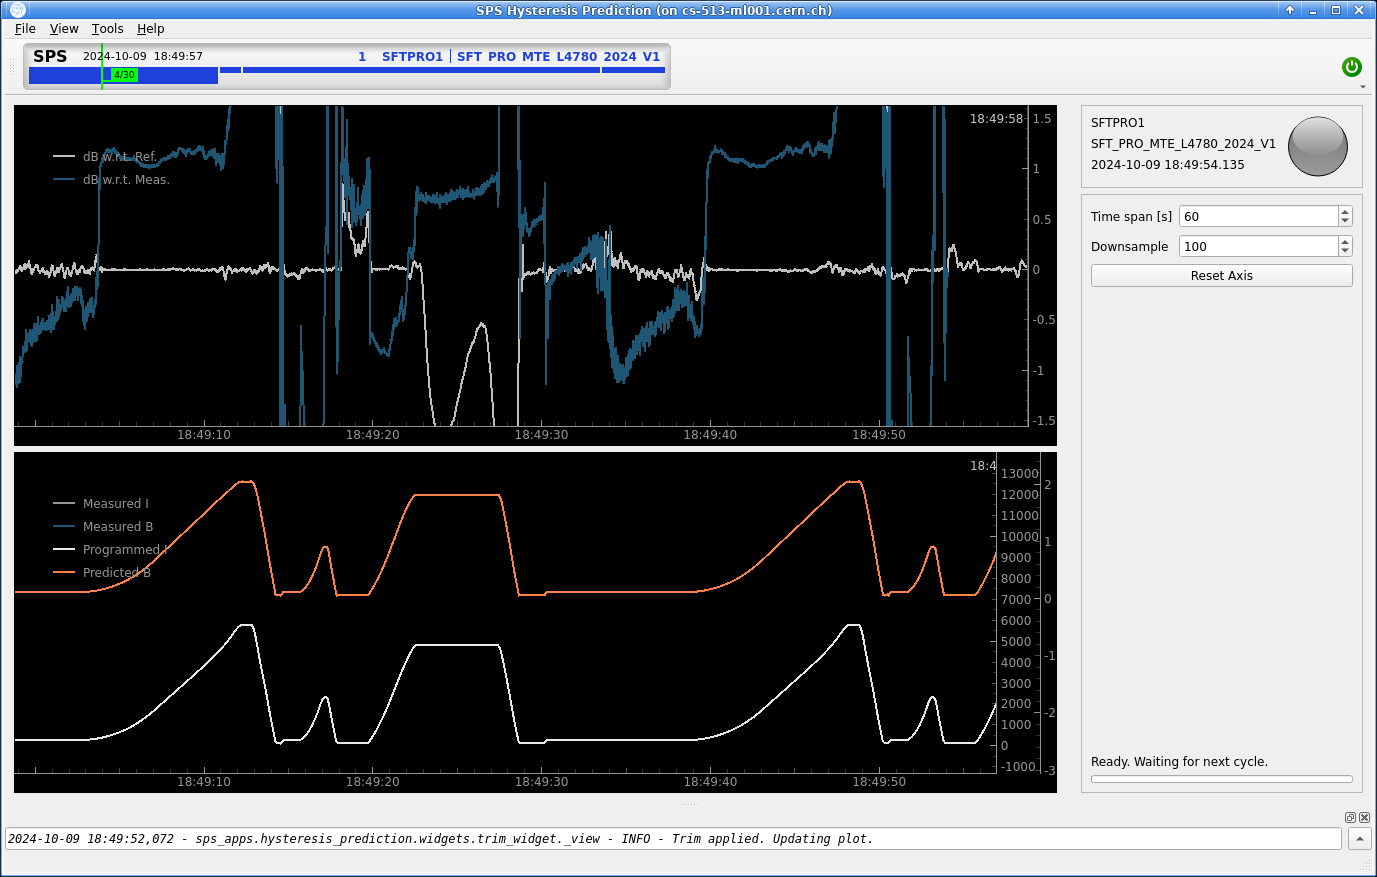This screenshot has height=877, width=1377.
Task: Open the toolbar overflow arrow below power icon
Action: (1363, 87)
